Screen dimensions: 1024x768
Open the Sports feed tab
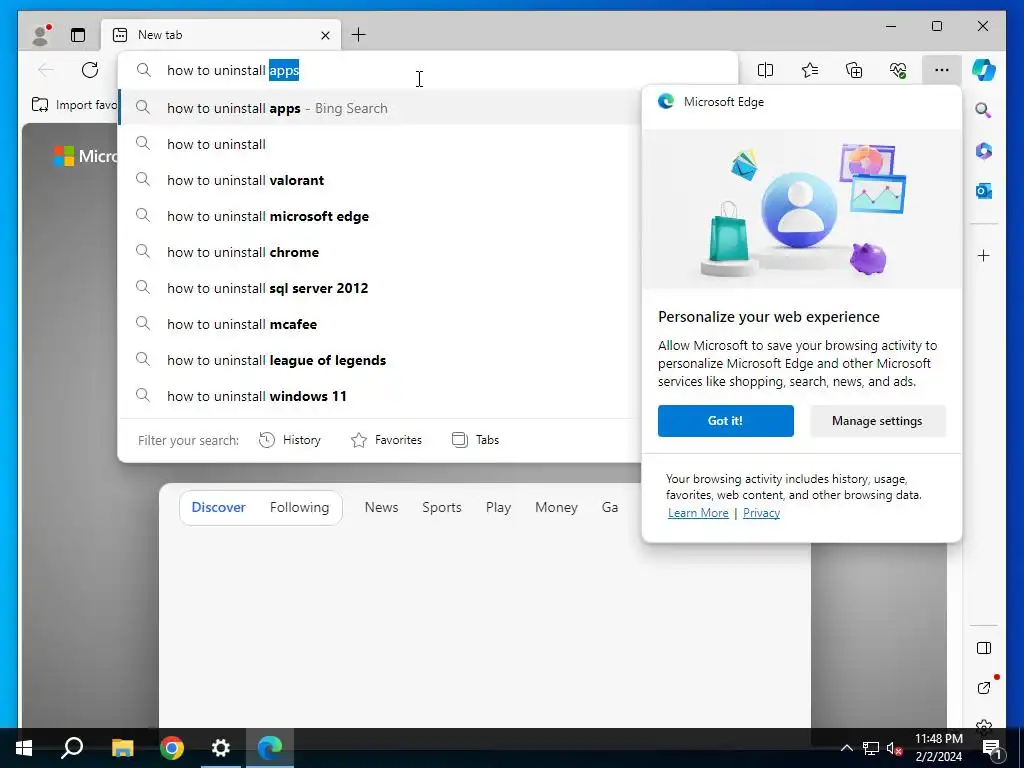pyautogui.click(x=441, y=507)
